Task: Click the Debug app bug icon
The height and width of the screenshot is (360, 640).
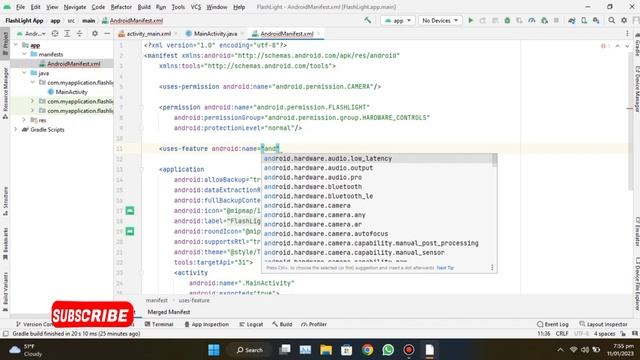Action: [x=507, y=20]
